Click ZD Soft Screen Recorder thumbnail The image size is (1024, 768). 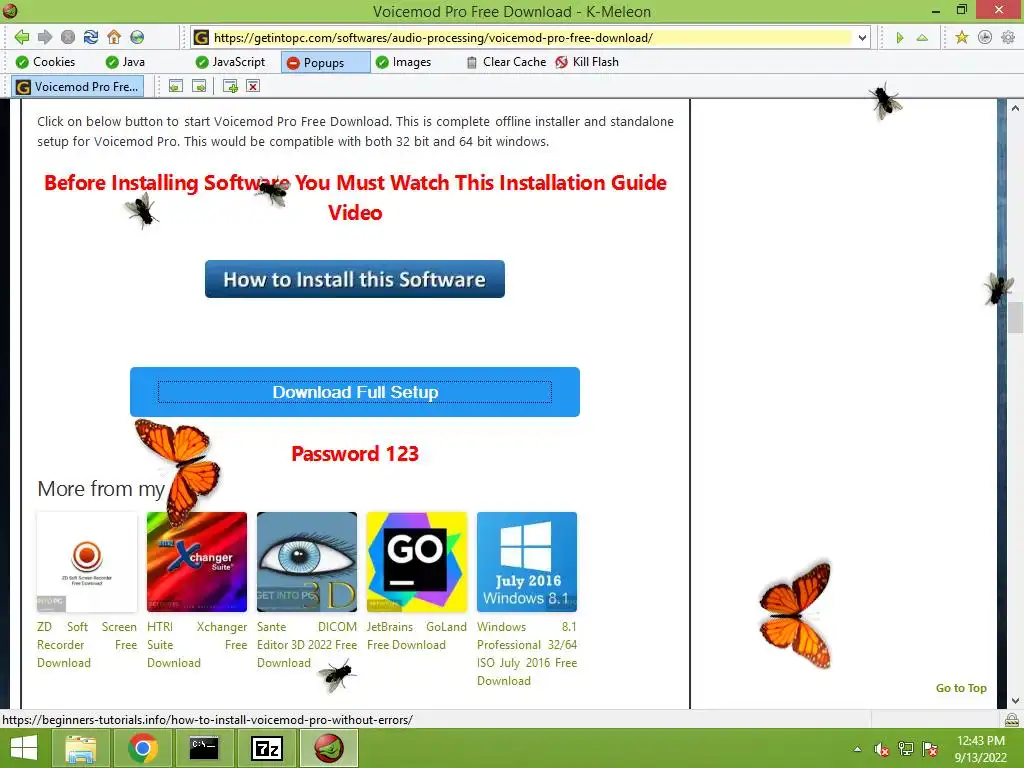pyautogui.click(x=87, y=562)
